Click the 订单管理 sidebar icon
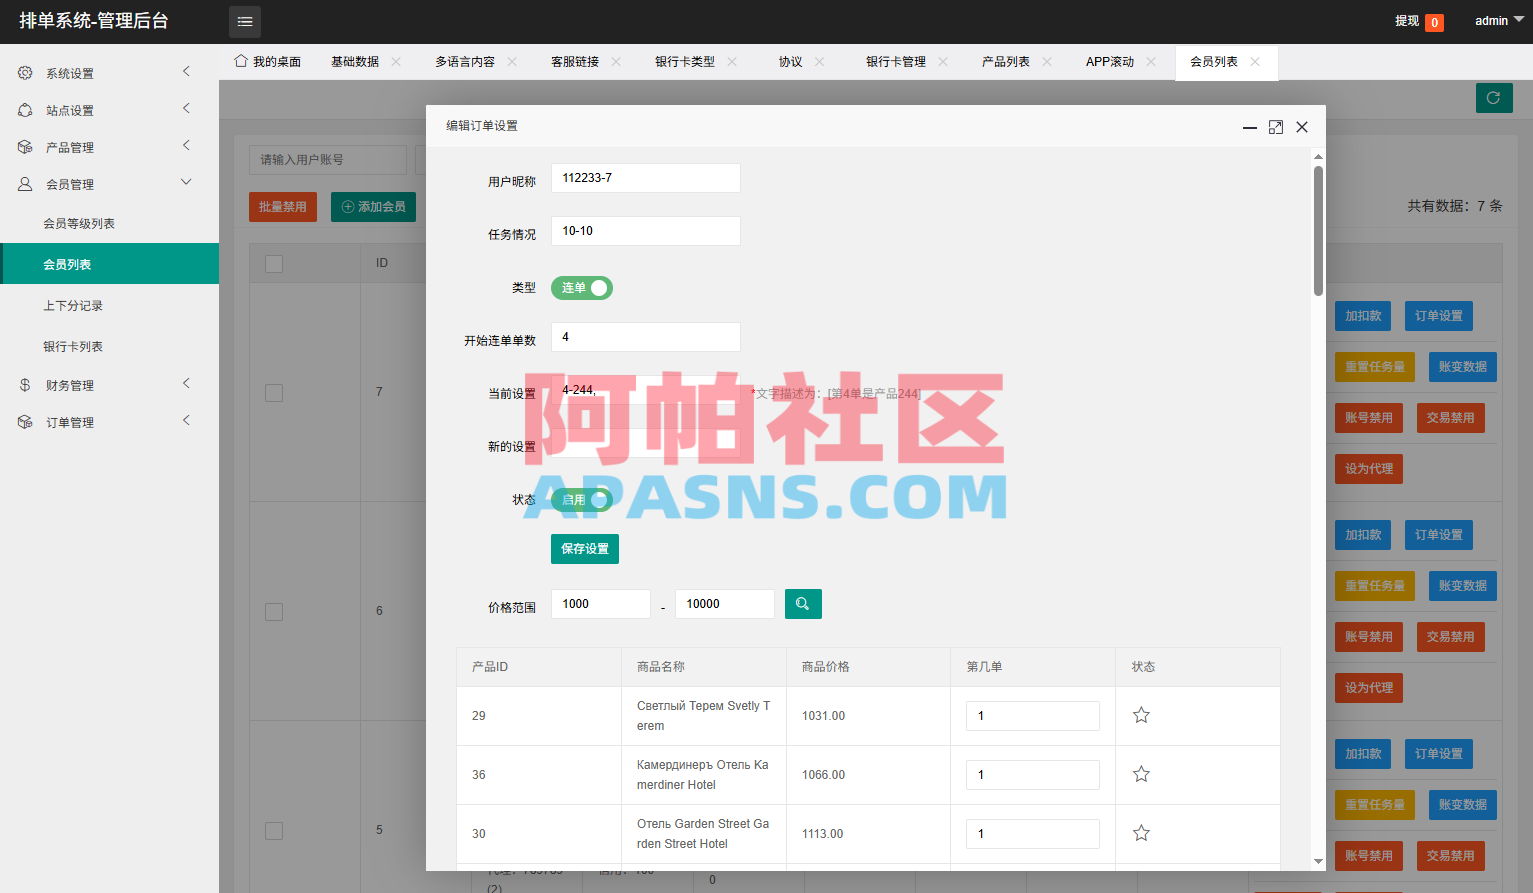Screen dimensions: 1533x893 click(x=25, y=422)
